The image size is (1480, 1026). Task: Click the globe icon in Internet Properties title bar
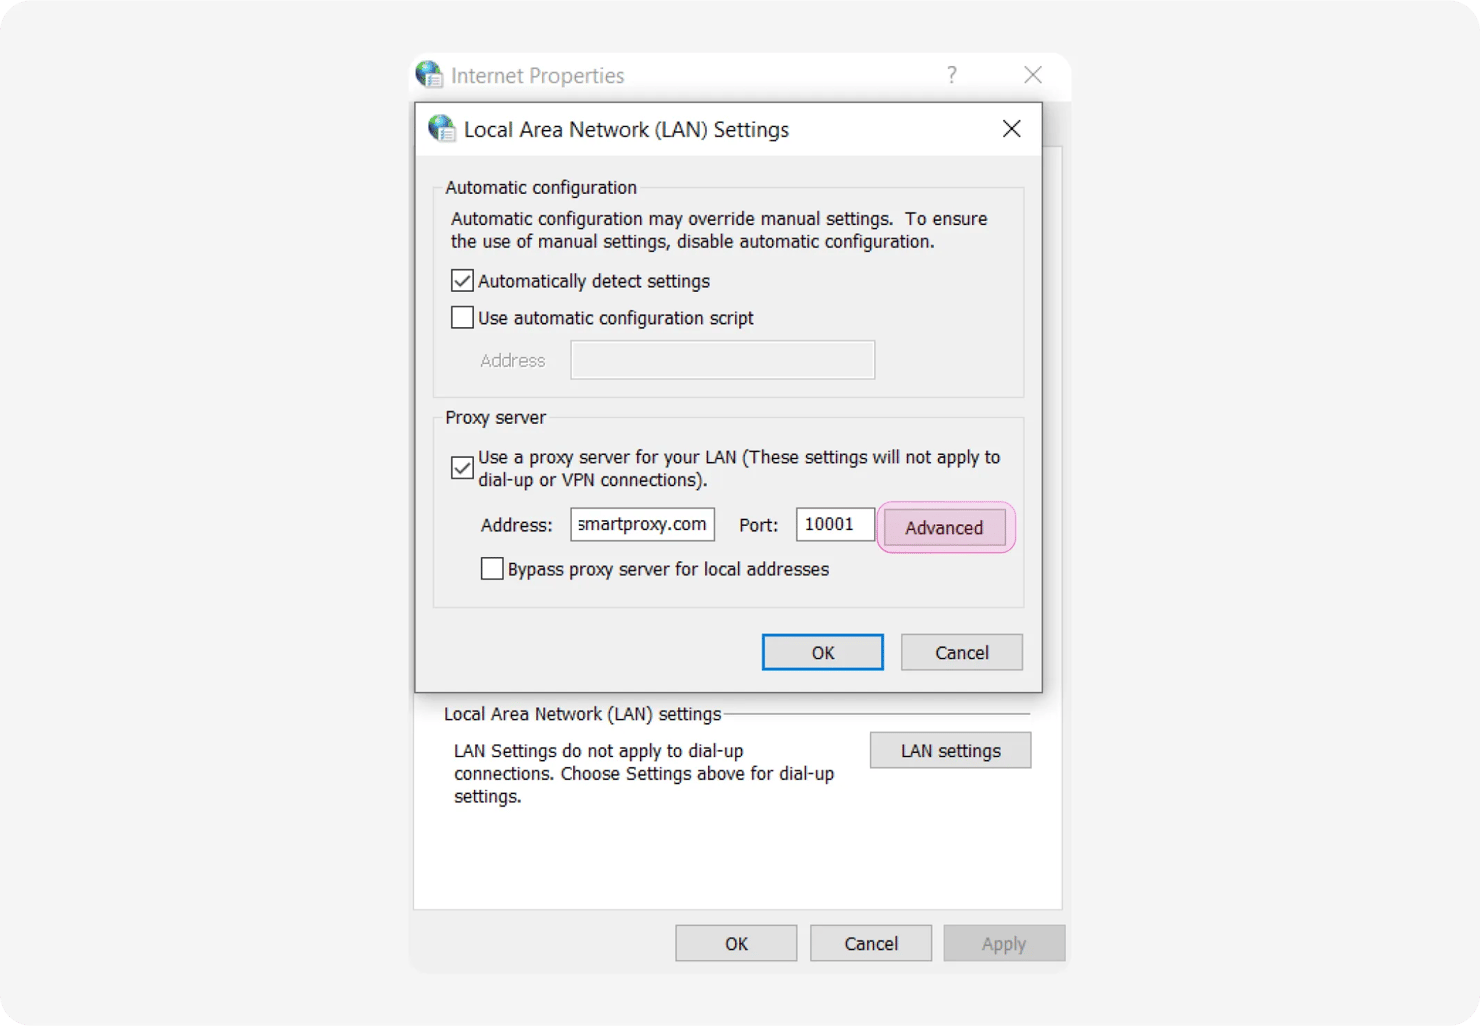point(429,75)
